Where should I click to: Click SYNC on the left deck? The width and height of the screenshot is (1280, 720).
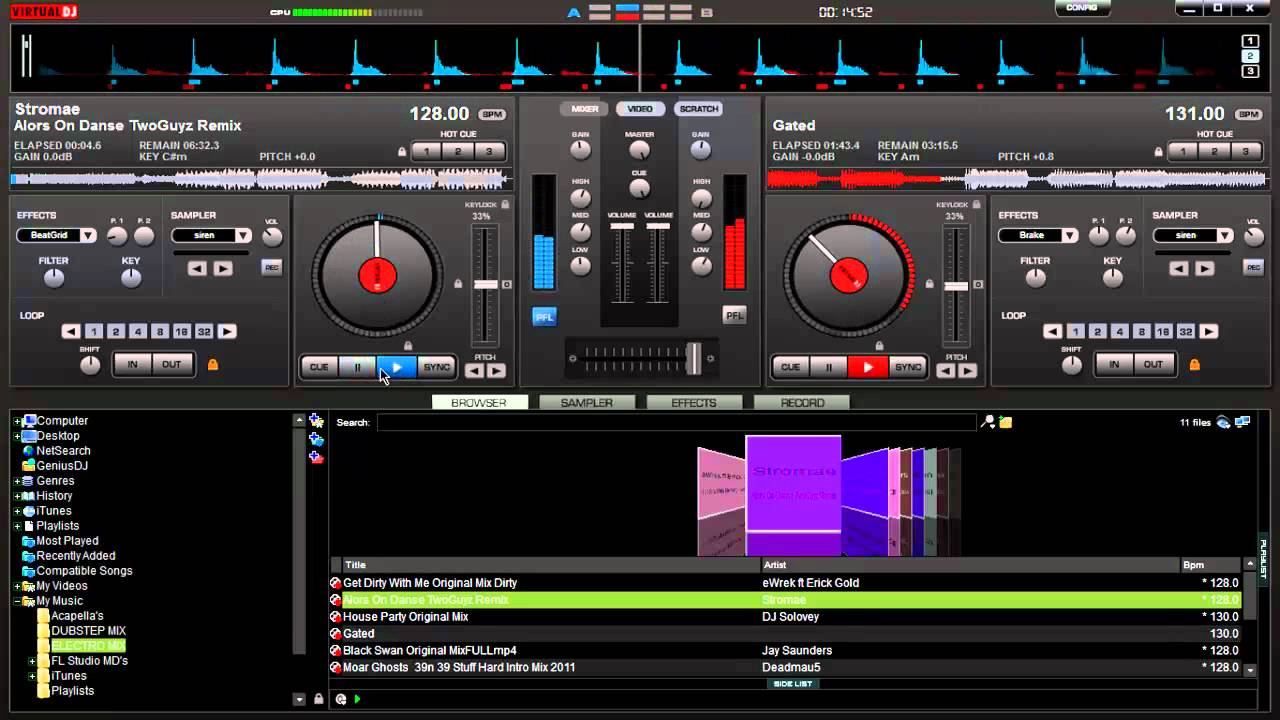437,367
